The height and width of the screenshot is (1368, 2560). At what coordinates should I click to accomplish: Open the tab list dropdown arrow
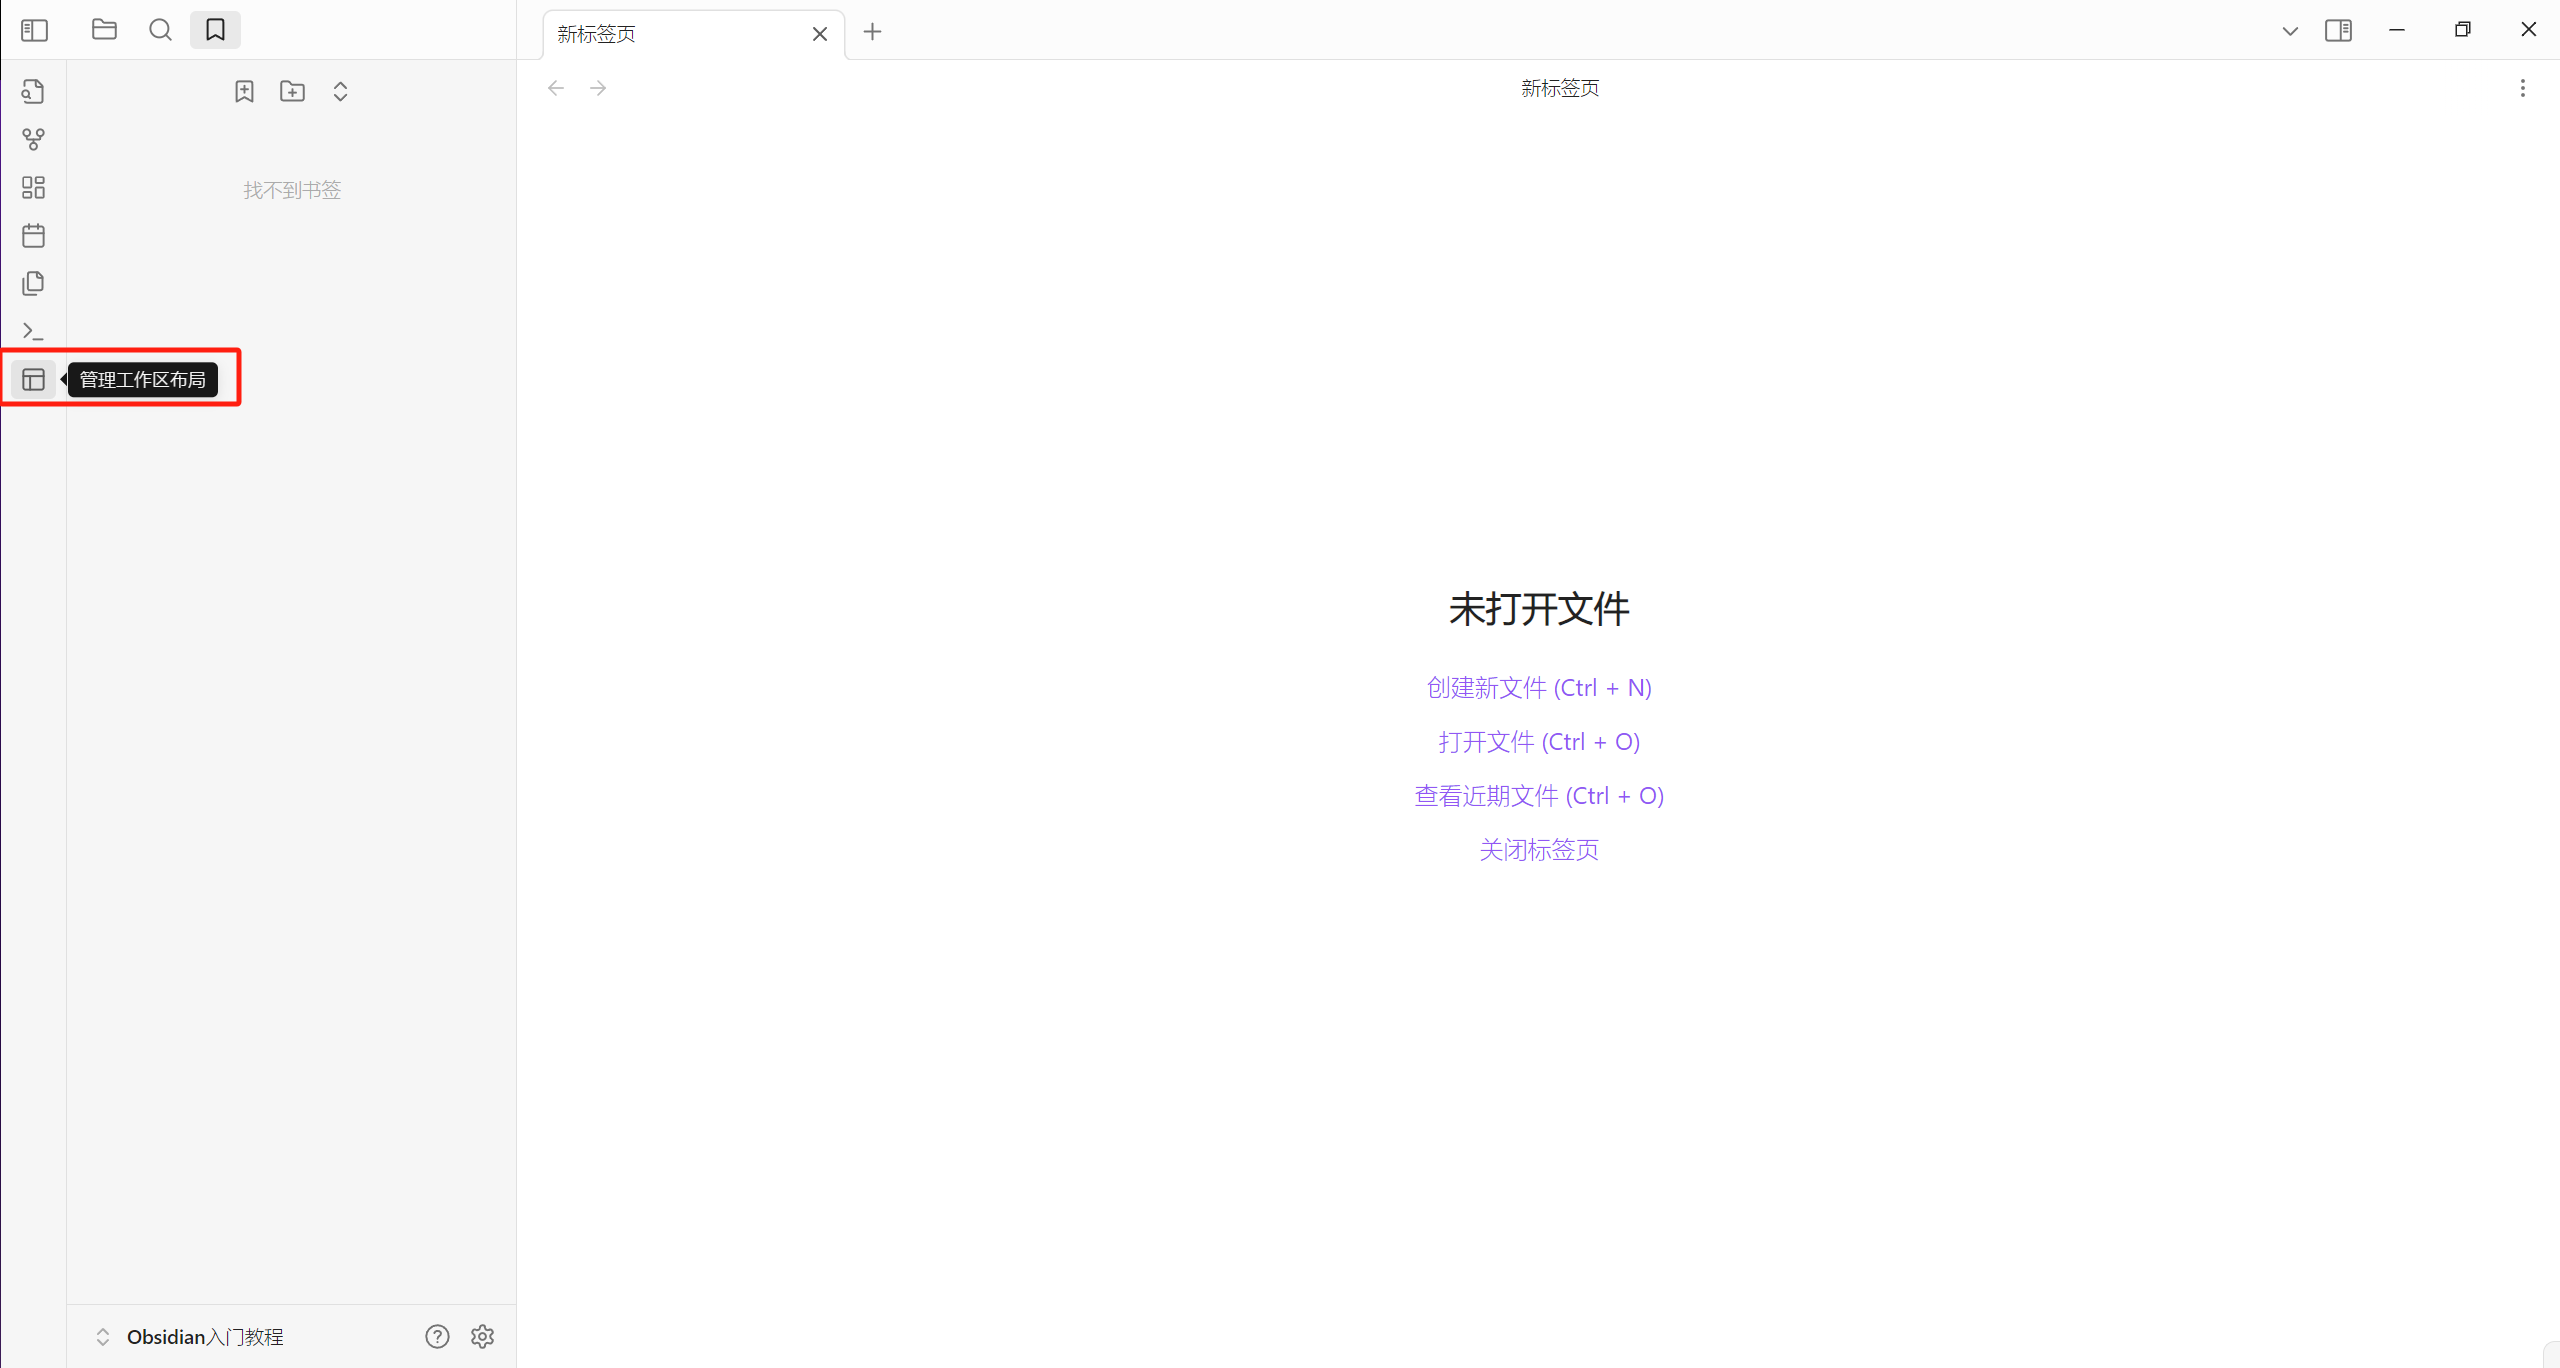click(2290, 31)
